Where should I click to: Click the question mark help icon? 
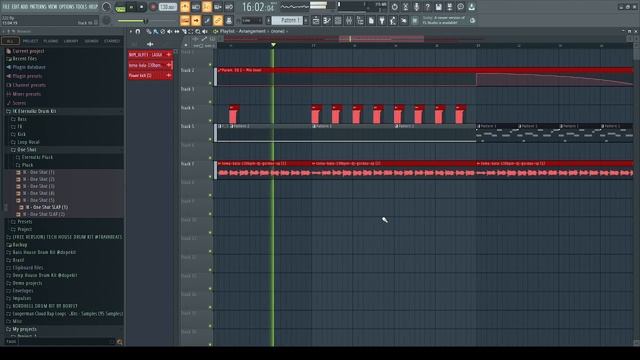click(427, 7)
